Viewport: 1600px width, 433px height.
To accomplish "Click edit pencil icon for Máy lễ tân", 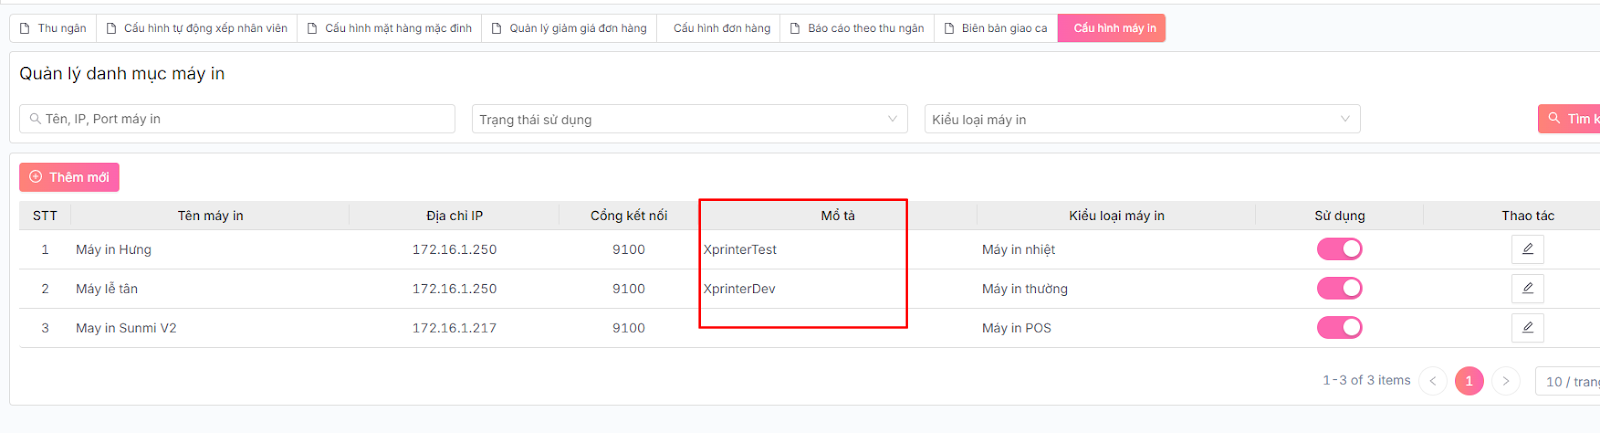I will coord(1527,288).
